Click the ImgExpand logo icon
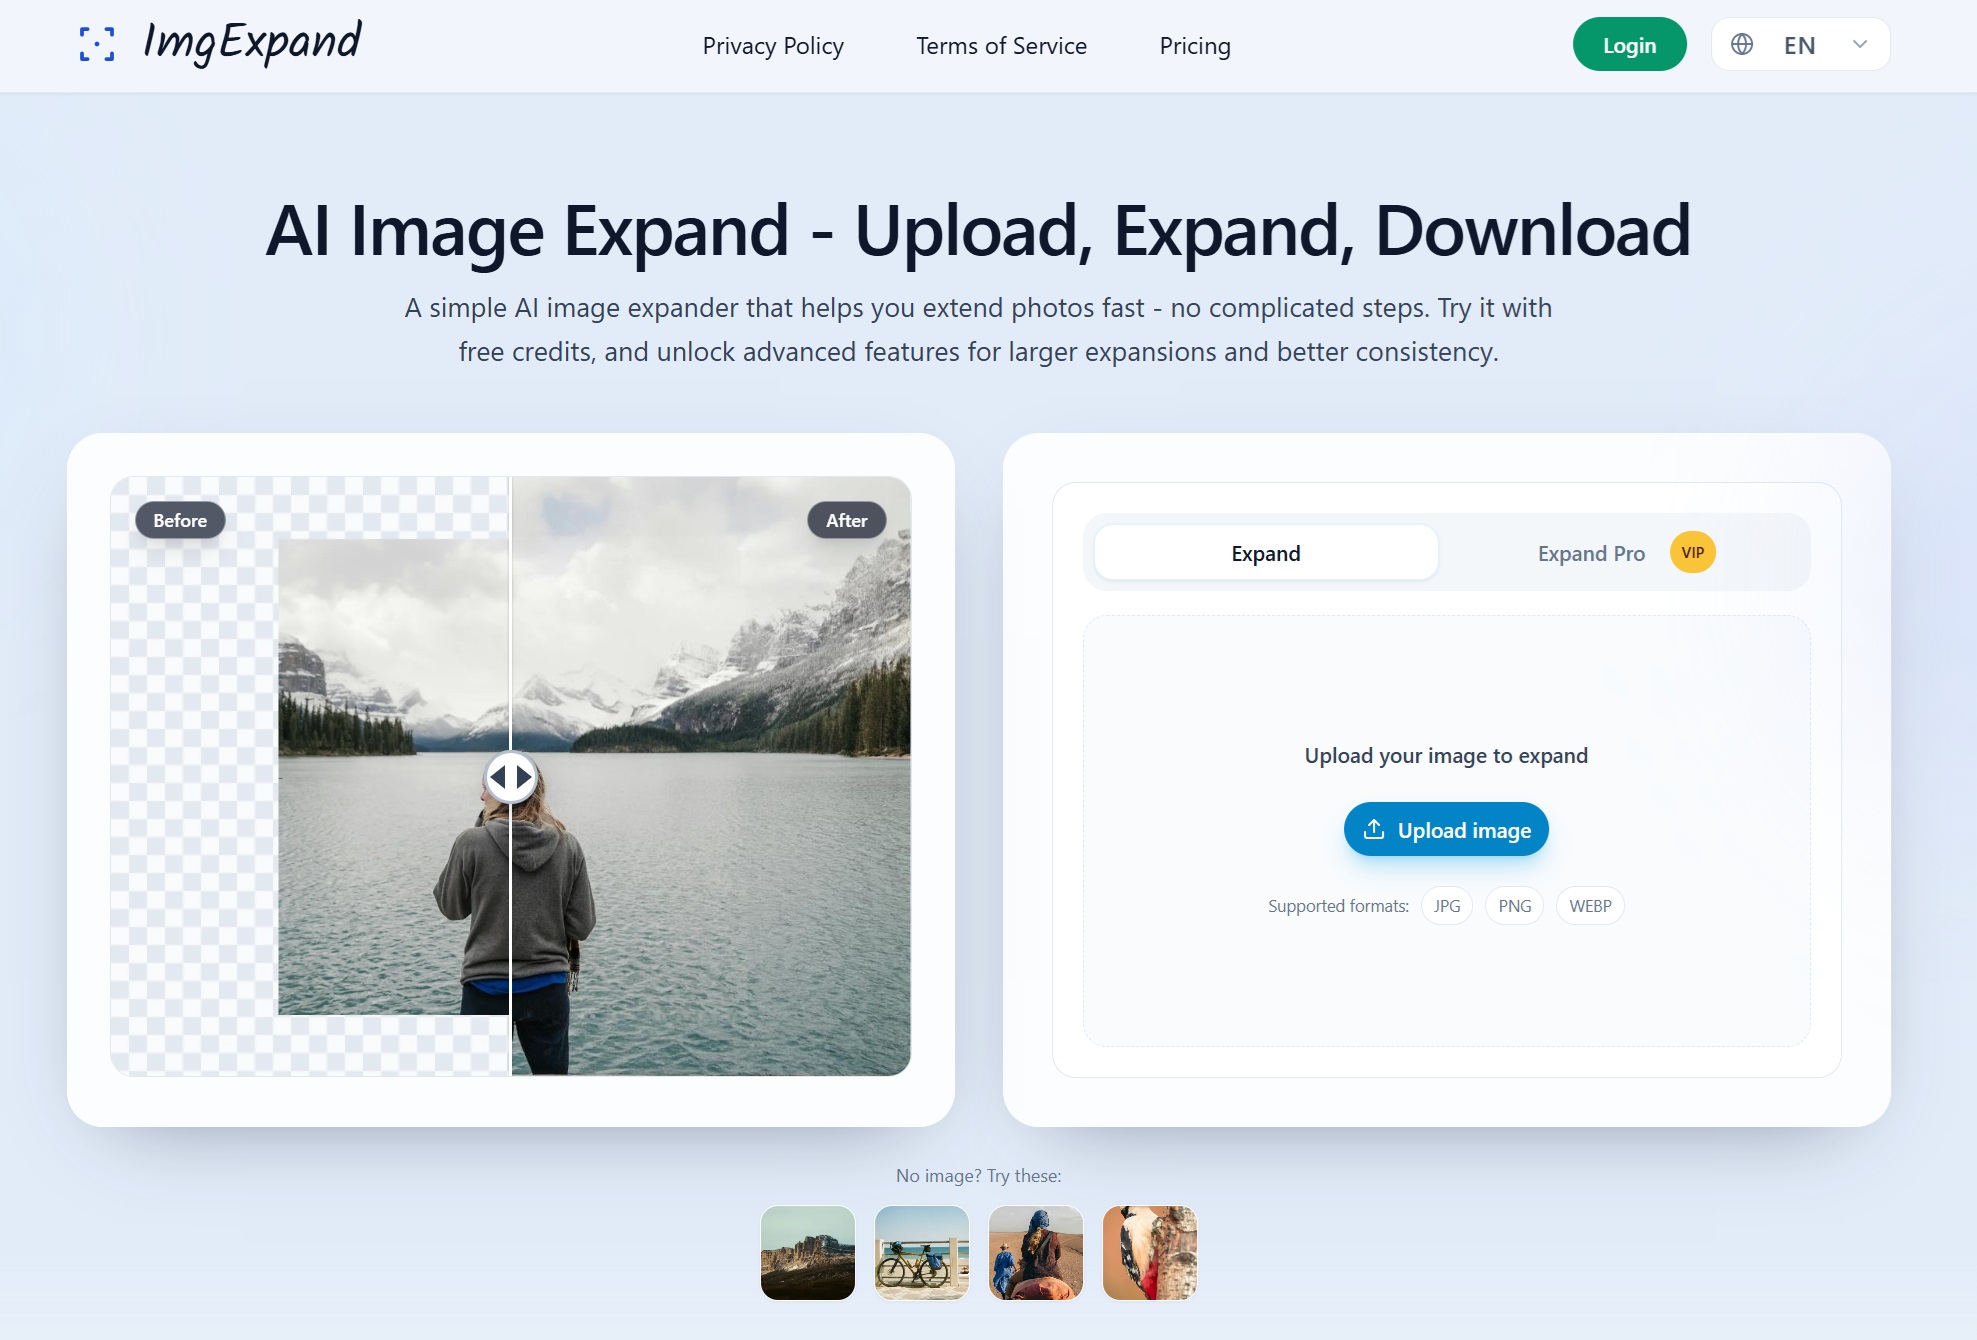The width and height of the screenshot is (1977, 1340). 97,44
